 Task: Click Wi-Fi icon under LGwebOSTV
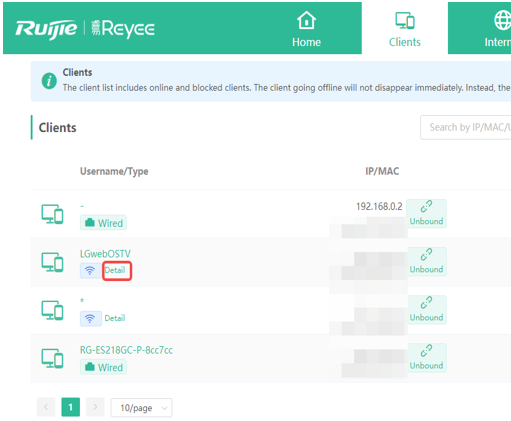(90, 270)
